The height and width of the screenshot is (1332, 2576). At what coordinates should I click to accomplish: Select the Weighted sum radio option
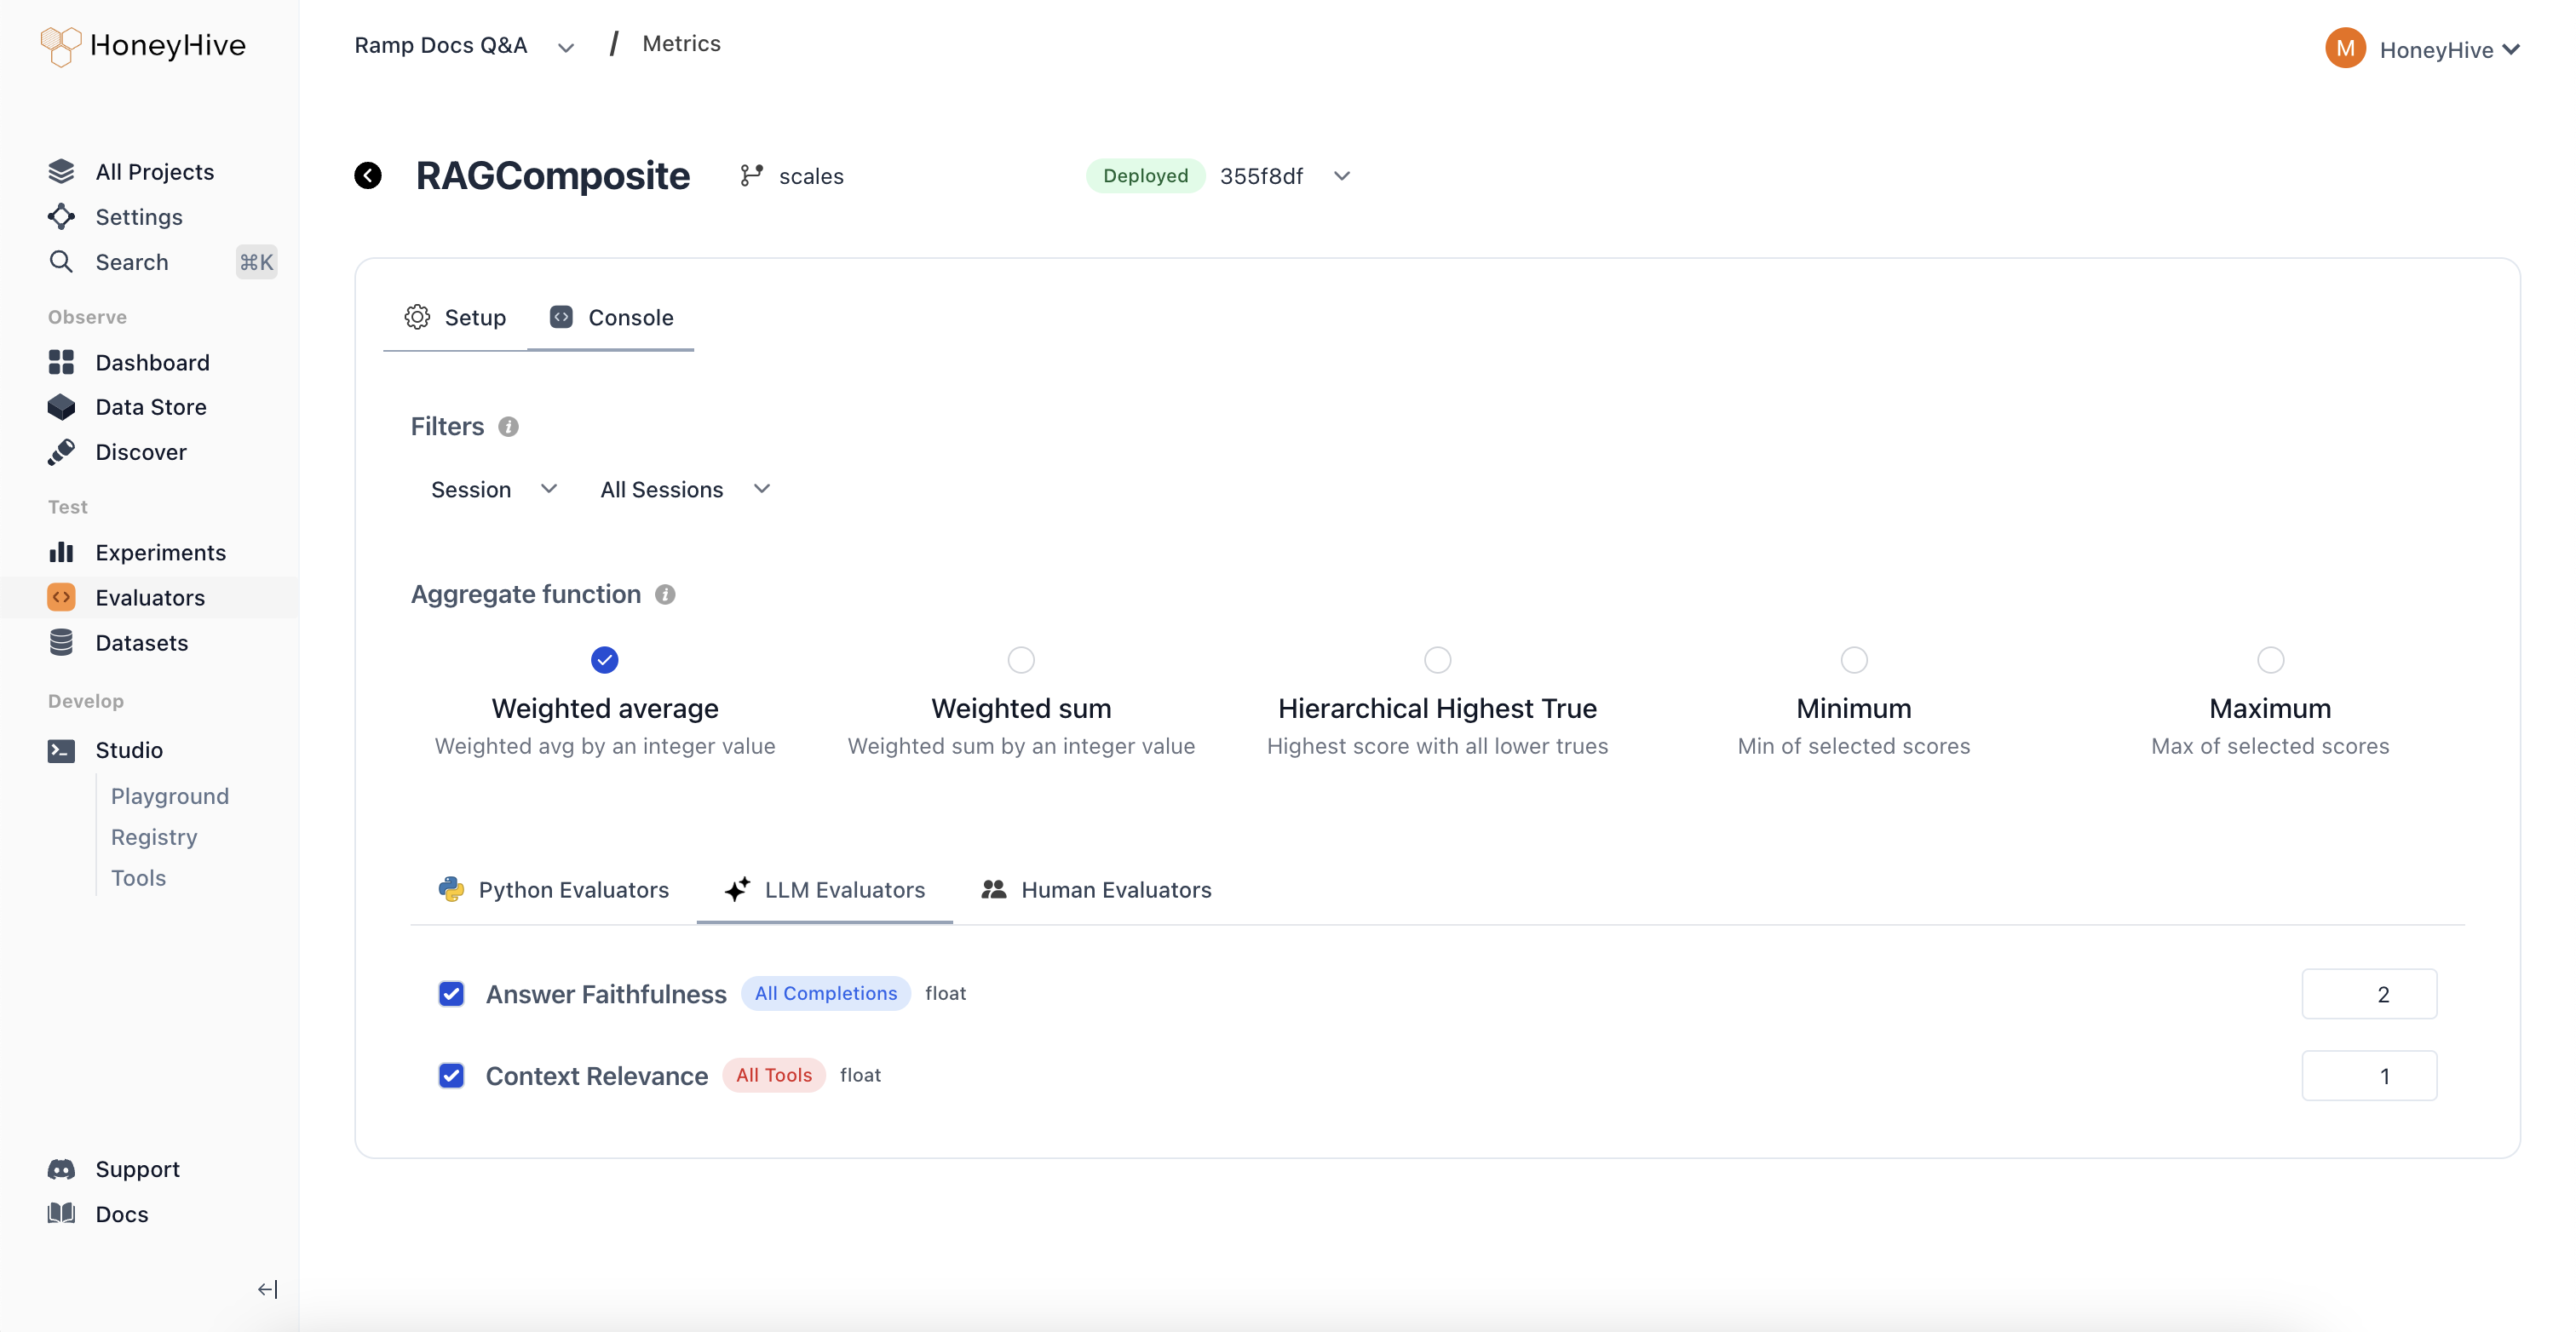(1020, 660)
